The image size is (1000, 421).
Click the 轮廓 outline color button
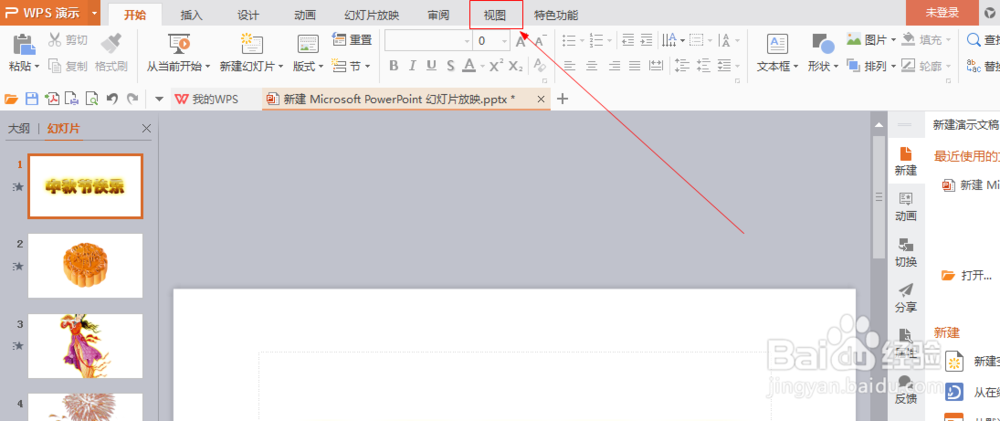(x=926, y=66)
